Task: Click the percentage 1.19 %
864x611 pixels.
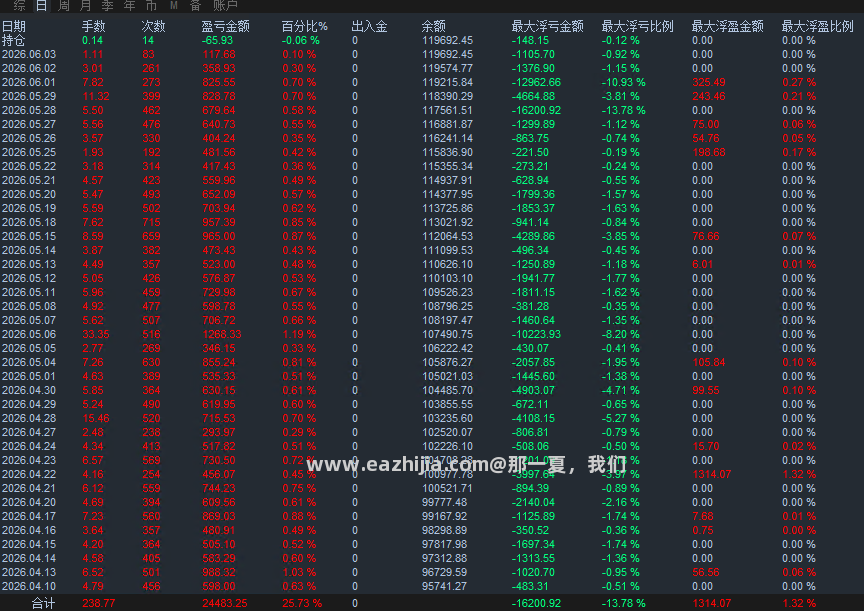Action: point(299,334)
